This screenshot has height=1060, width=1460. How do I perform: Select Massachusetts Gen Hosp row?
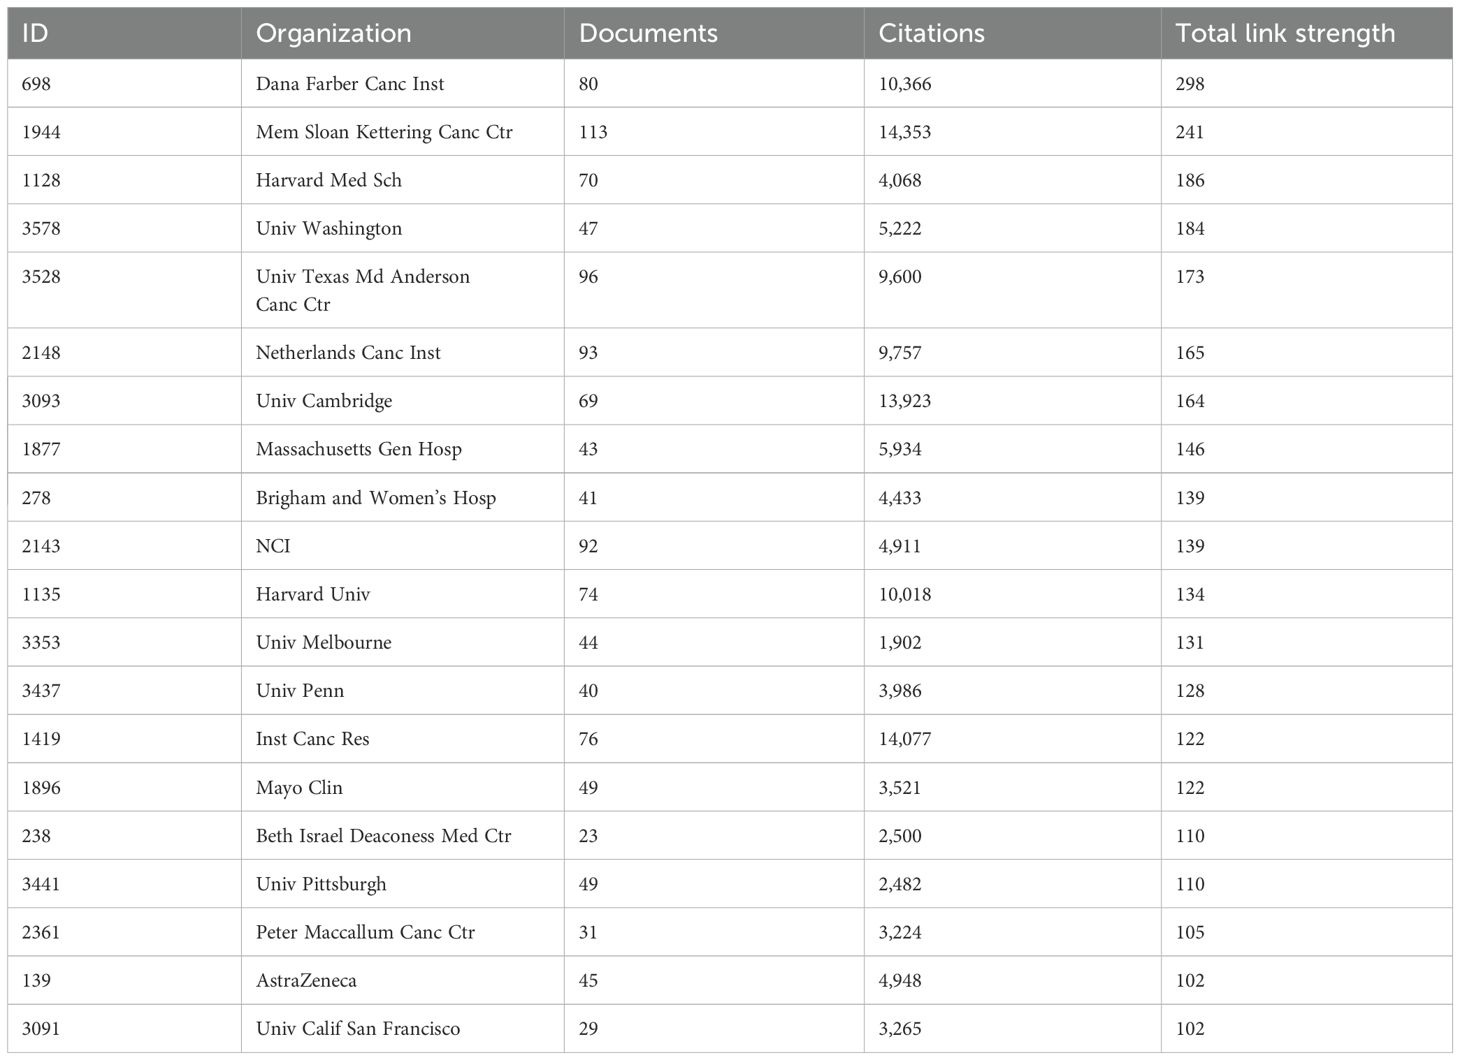730,449
